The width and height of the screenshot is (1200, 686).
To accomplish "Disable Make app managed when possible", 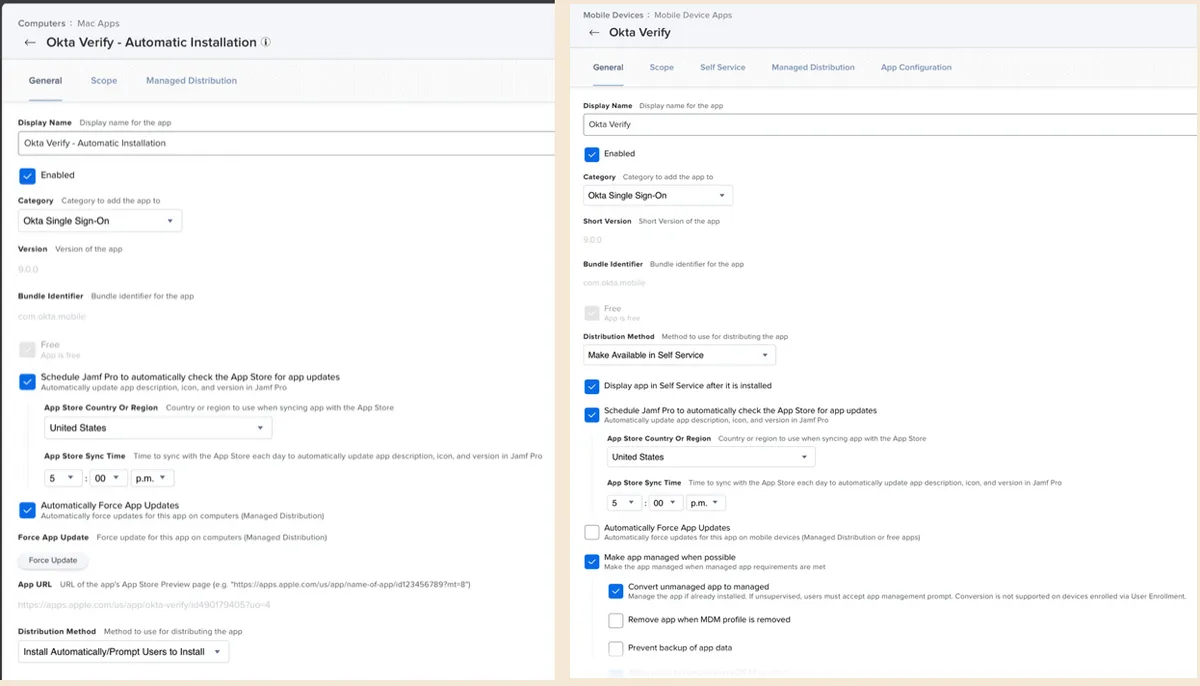I will (591, 561).
